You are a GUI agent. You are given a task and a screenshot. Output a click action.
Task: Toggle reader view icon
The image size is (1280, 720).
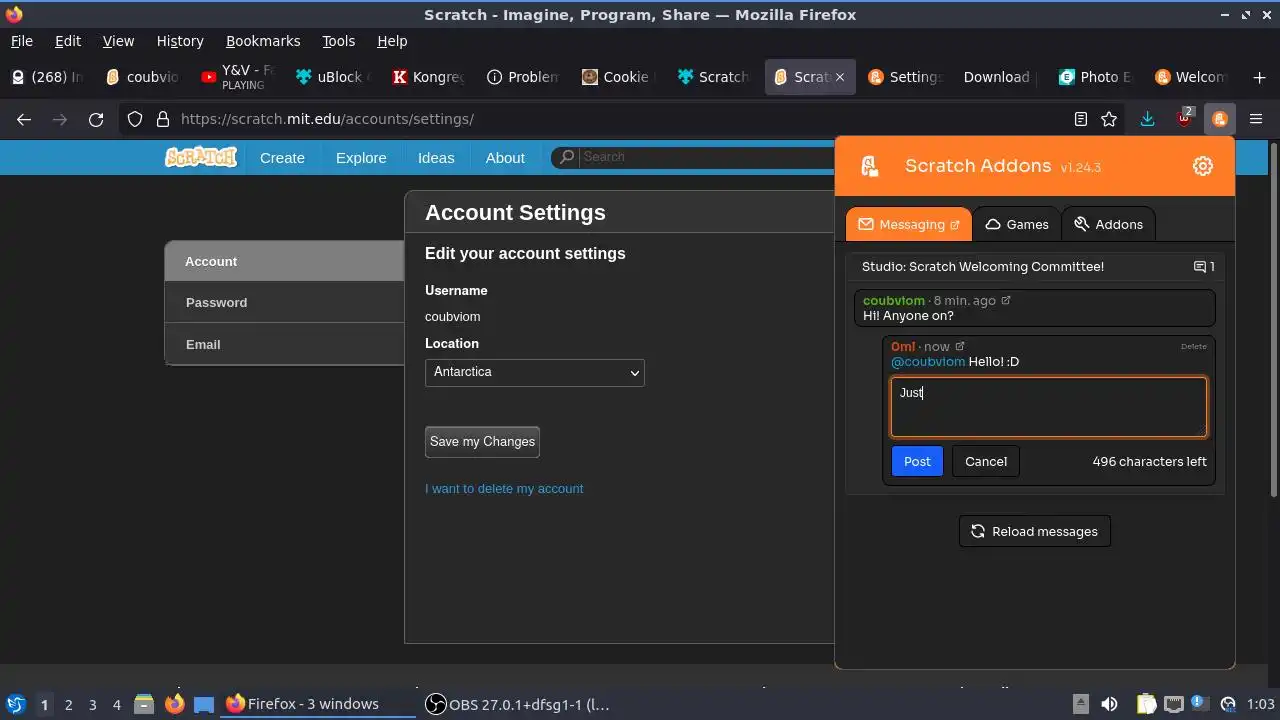[x=1081, y=119]
